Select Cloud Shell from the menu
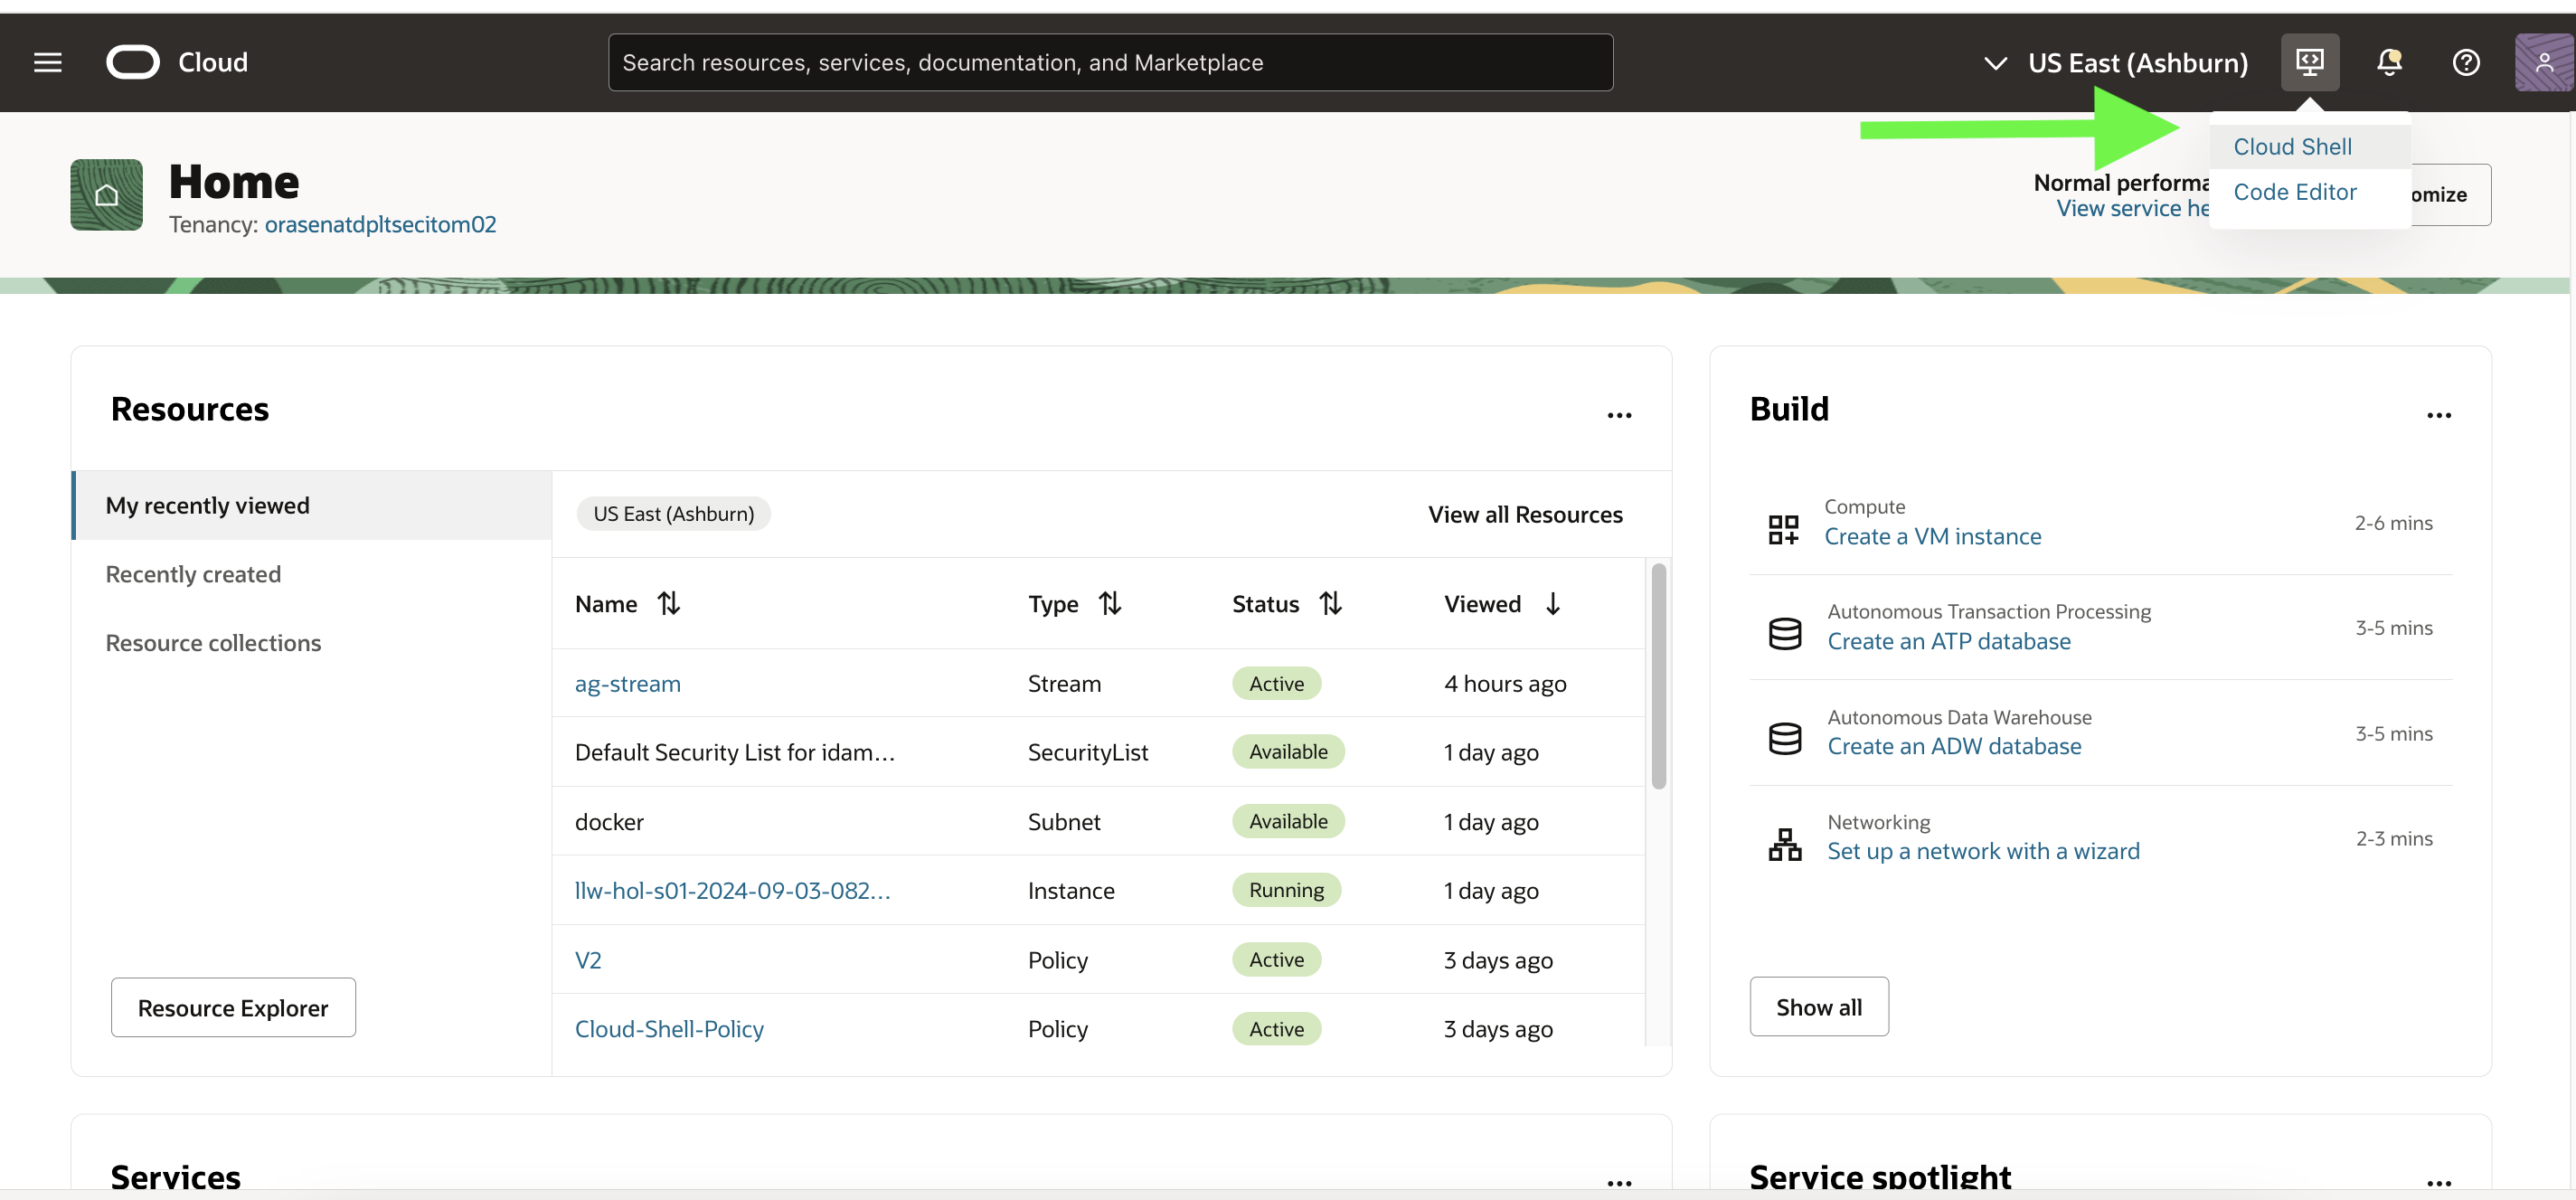Screen dimensions: 2576x1200 pos(2291,146)
